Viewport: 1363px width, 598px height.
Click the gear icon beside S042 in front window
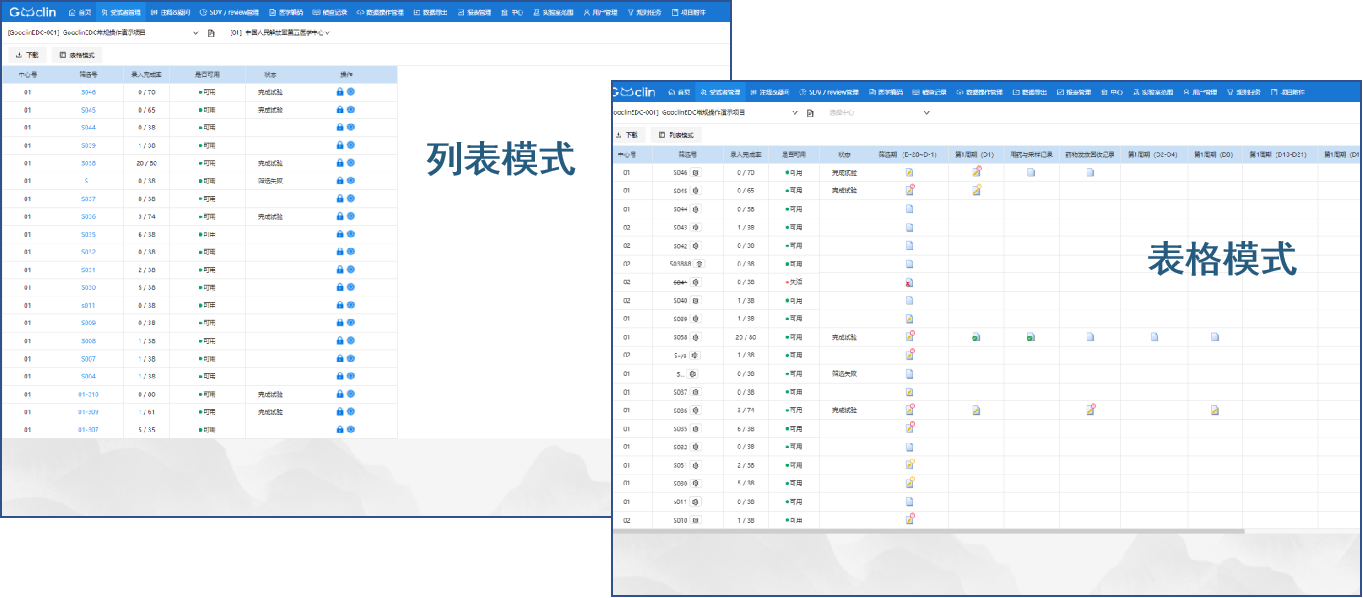click(695, 246)
